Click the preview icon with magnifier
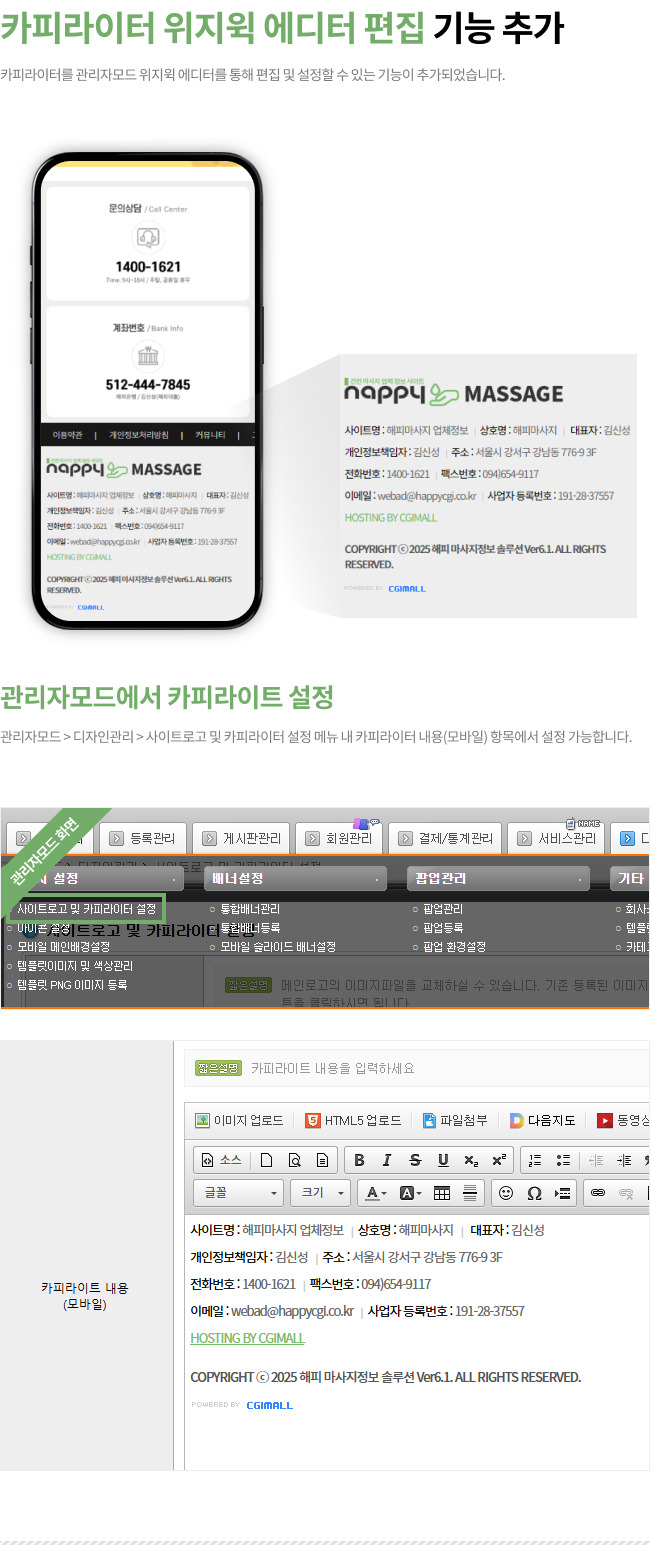Screen dimensions: 650x1545 (x=294, y=1160)
